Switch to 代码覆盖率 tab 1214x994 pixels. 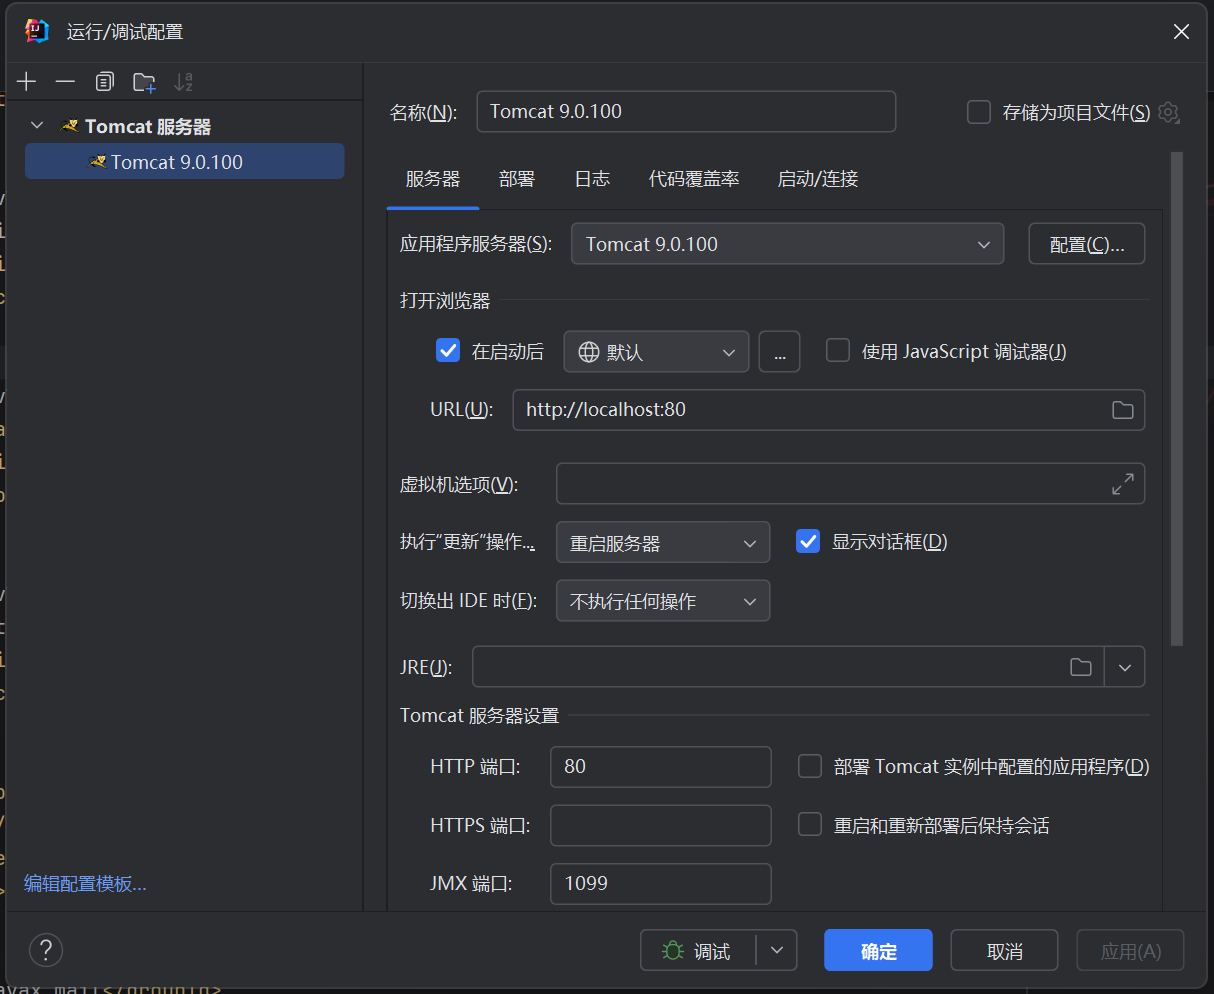click(x=694, y=179)
